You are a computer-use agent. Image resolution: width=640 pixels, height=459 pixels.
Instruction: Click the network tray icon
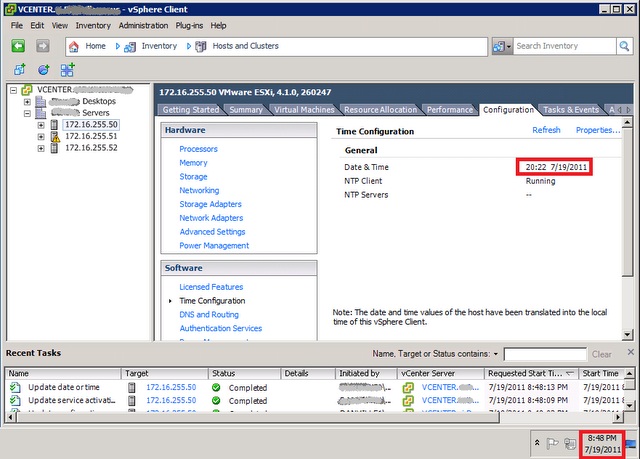(570, 443)
